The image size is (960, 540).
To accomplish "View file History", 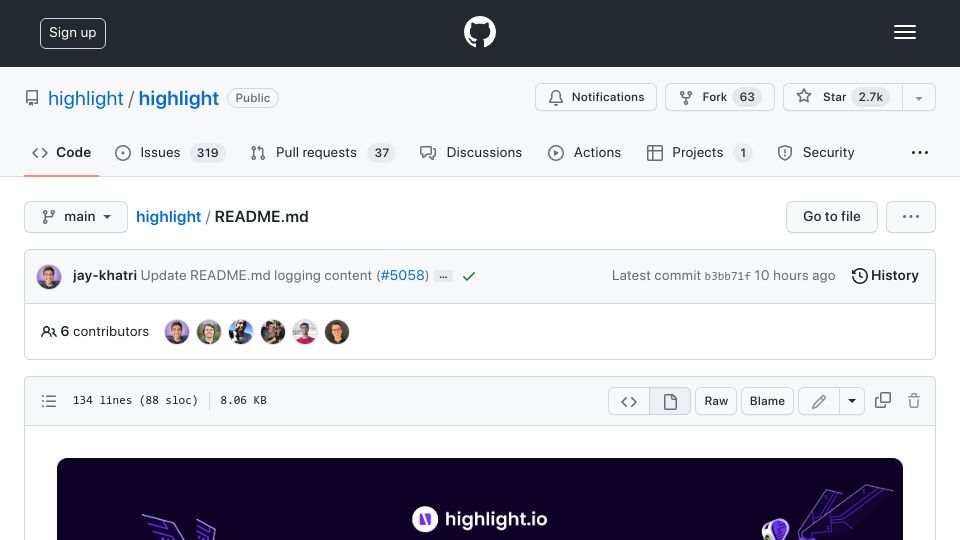I will point(885,276).
